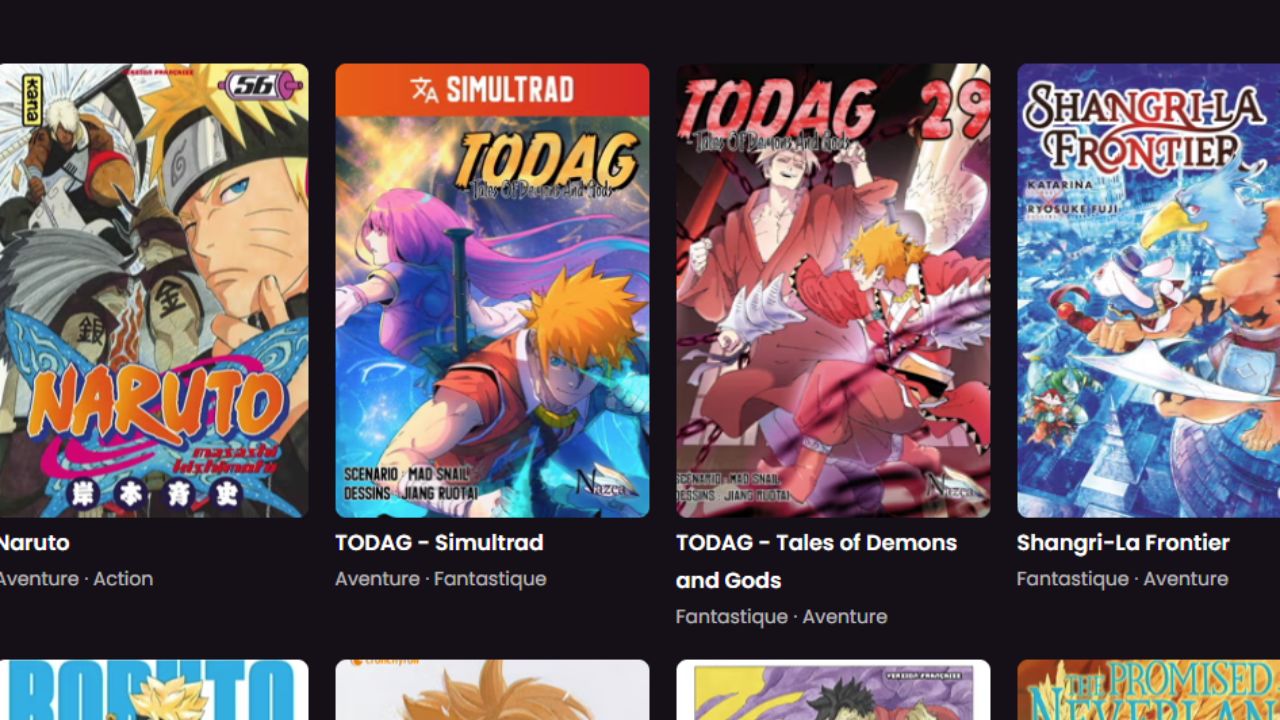1280x720 pixels.
Task: Click the Kana publisher logo on Naruto cover
Action: point(31,99)
